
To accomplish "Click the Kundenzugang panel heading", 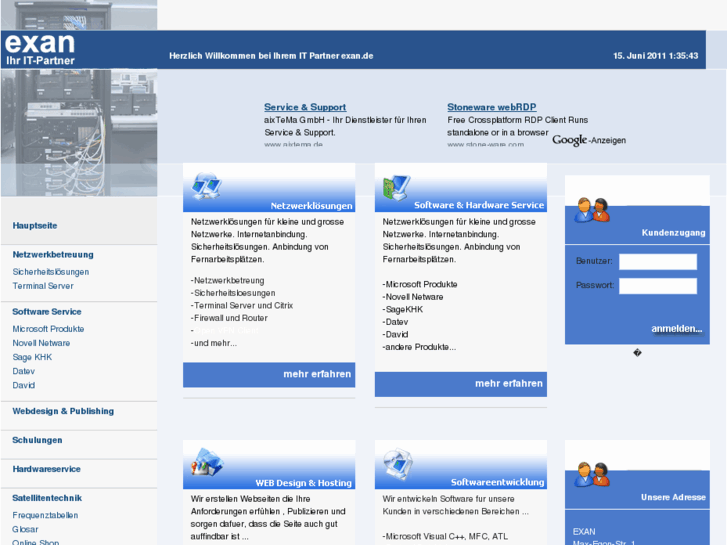I will coord(673,233).
